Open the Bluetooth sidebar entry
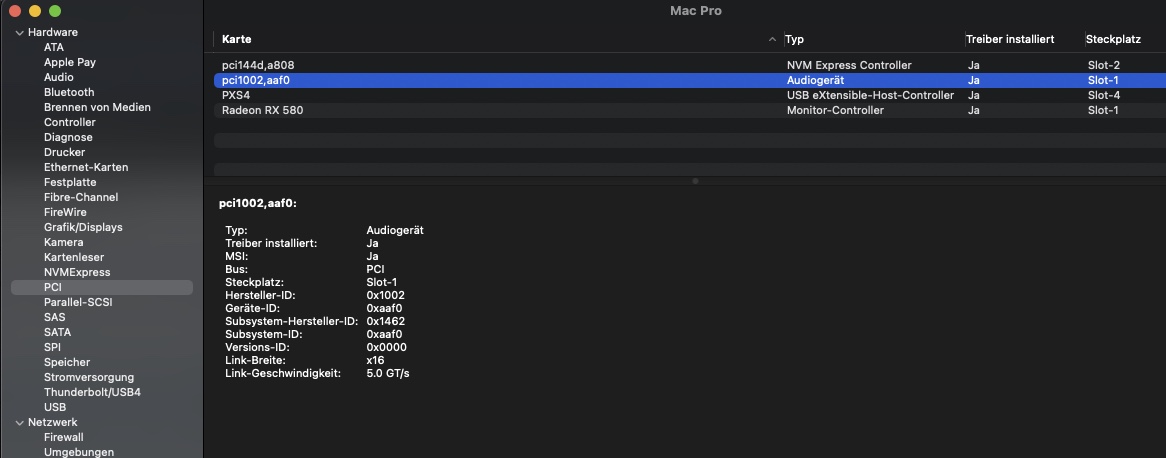Viewport: 1166px width, 458px height. tap(69, 92)
